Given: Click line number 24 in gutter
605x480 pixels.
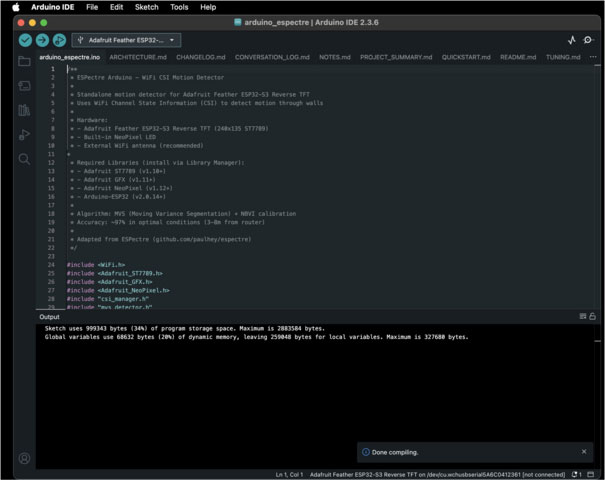Looking at the screenshot, I should pyautogui.click(x=51, y=265).
